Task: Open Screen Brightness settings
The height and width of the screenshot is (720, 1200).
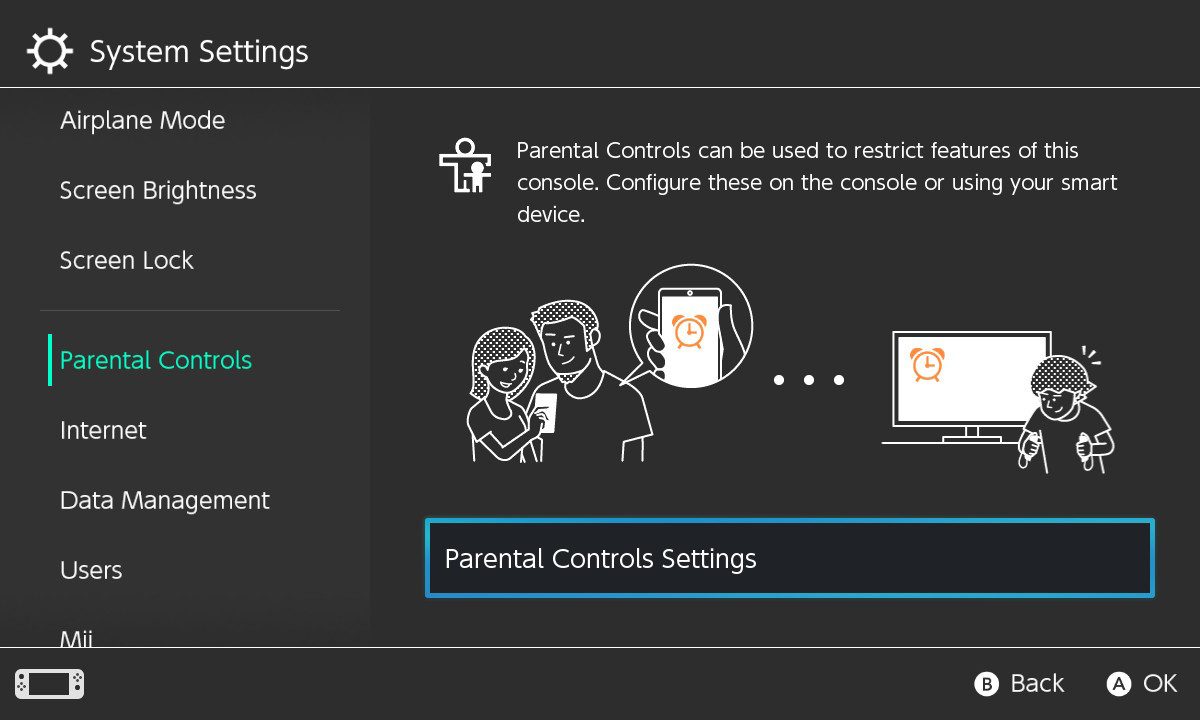Action: click(158, 190)
